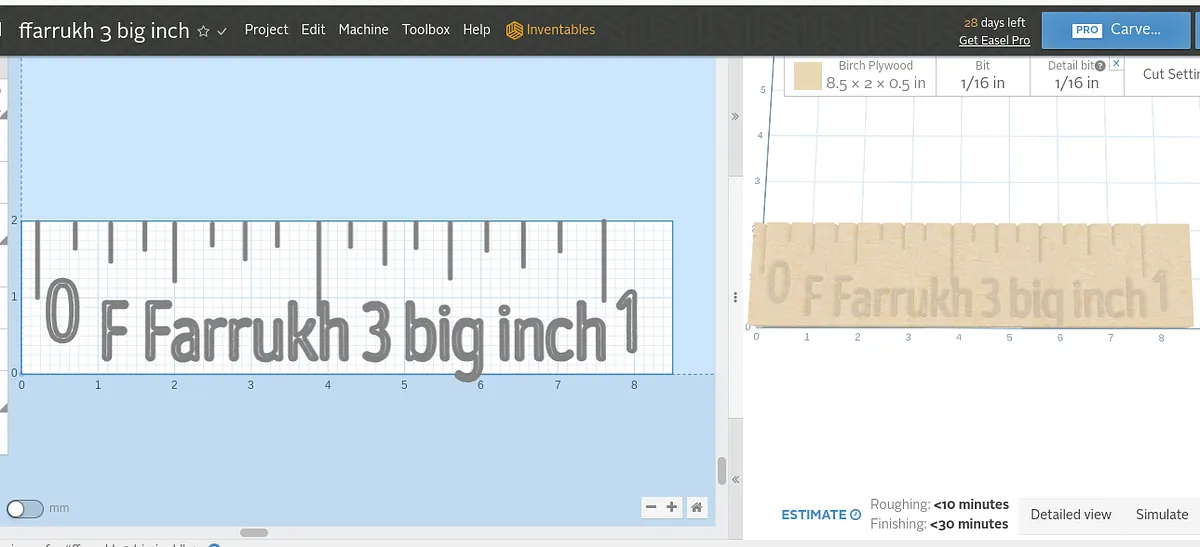Zoom in the canvas with plus
Image resolution: width=1200 pixels, height=547 pixels.
[672, 507]
